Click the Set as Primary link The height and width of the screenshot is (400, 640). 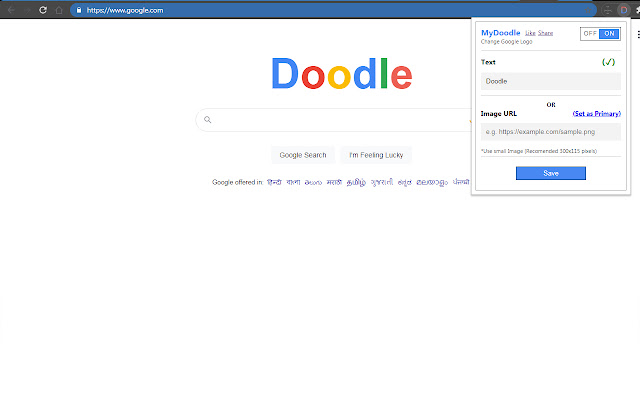tap(597, 113)
